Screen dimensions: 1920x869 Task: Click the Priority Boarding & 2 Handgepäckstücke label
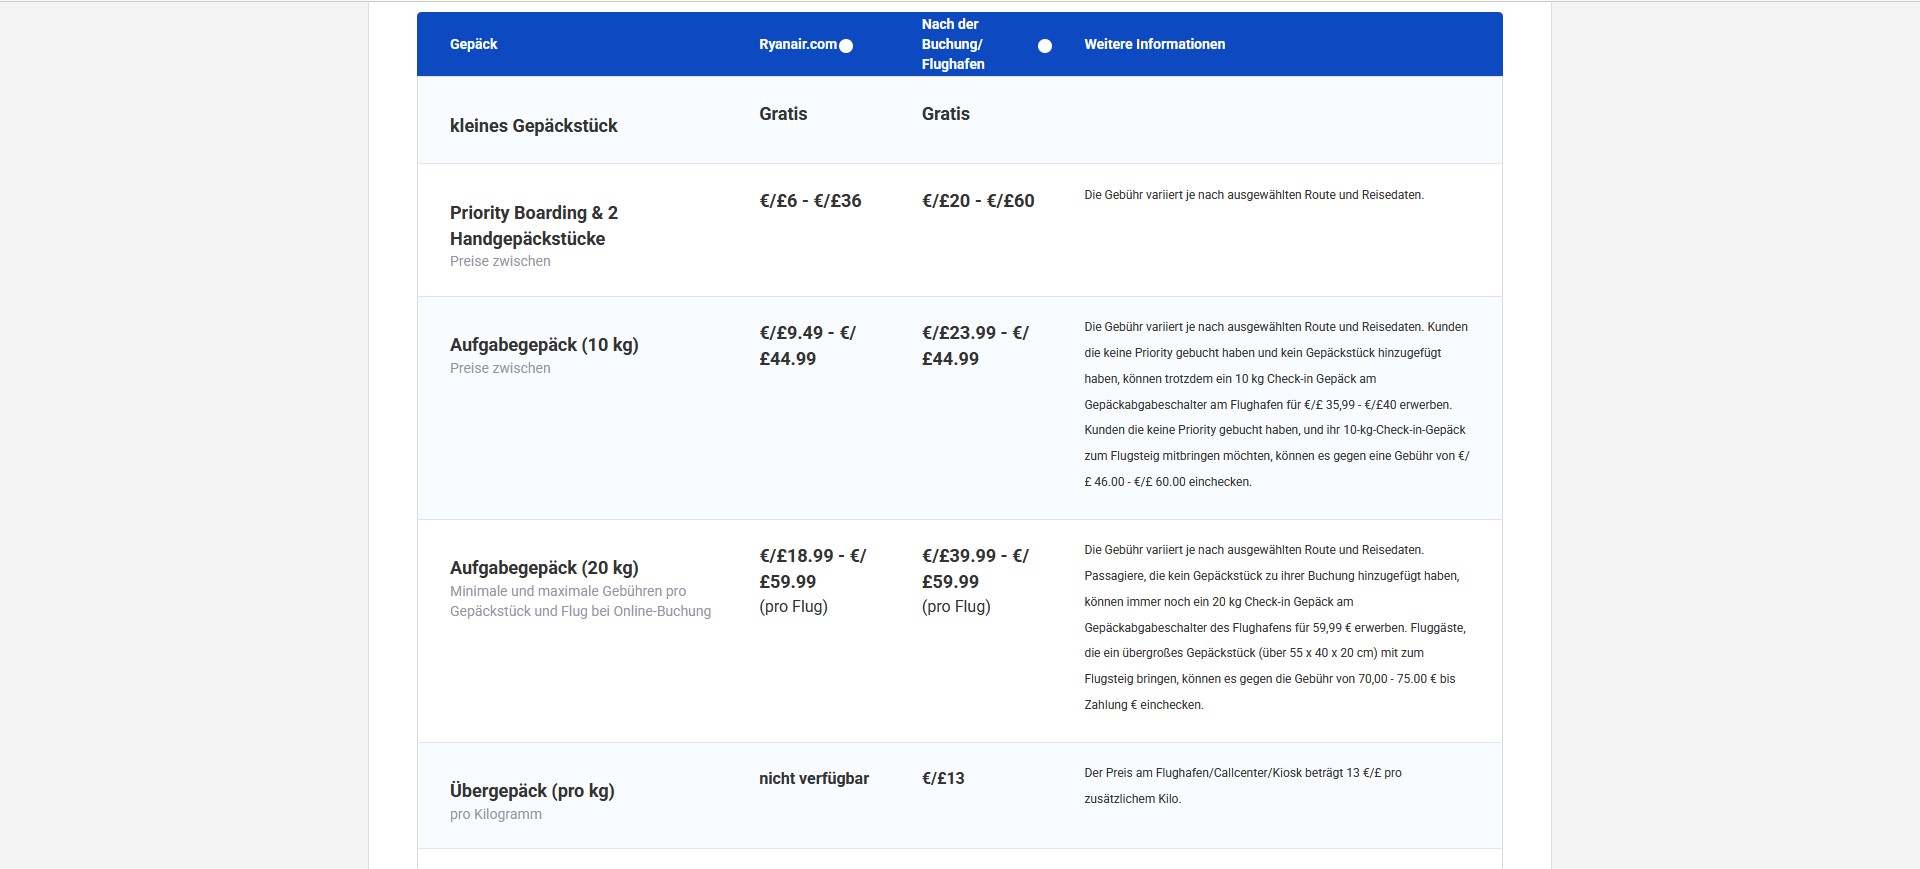click(x=533, y=226)
